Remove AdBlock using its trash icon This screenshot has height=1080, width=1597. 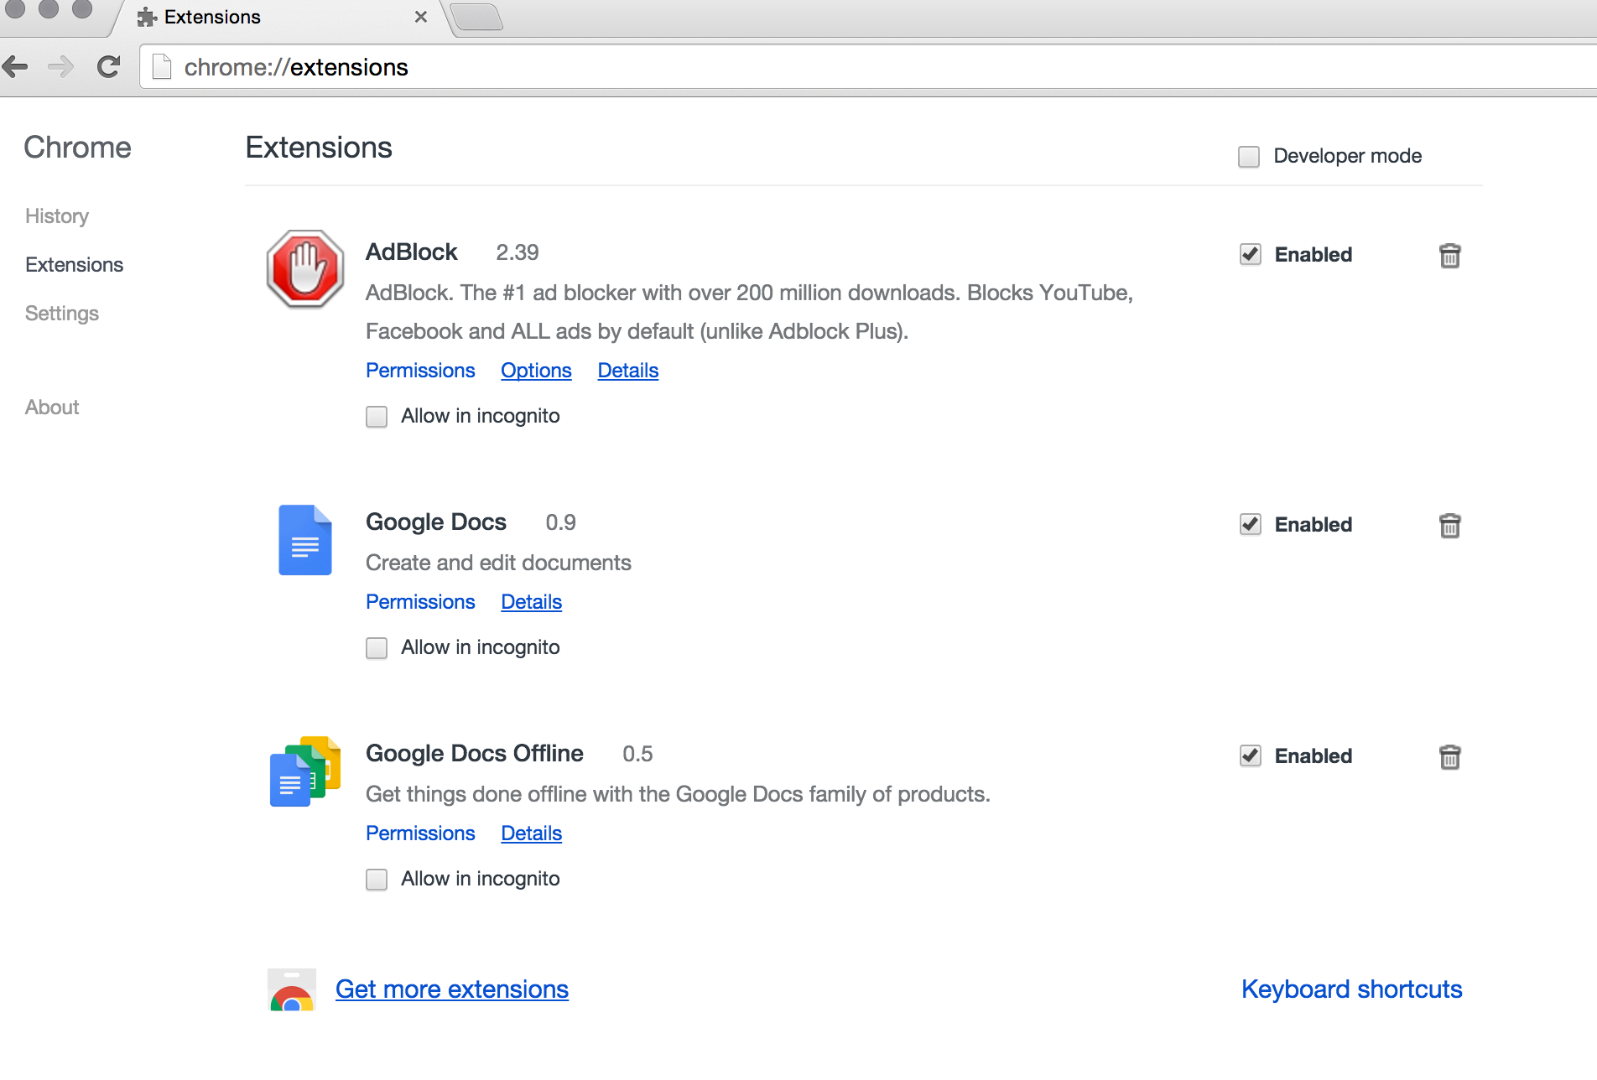[1450, 256]
